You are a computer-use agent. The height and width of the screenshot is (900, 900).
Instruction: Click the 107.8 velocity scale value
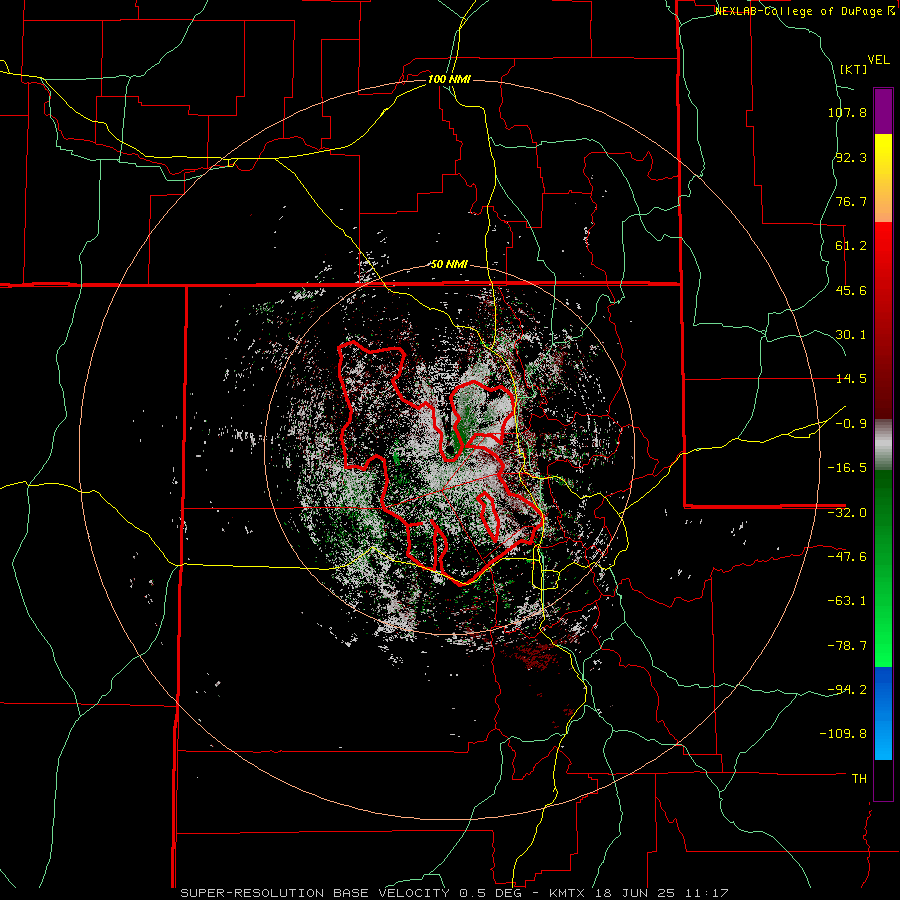847,112
